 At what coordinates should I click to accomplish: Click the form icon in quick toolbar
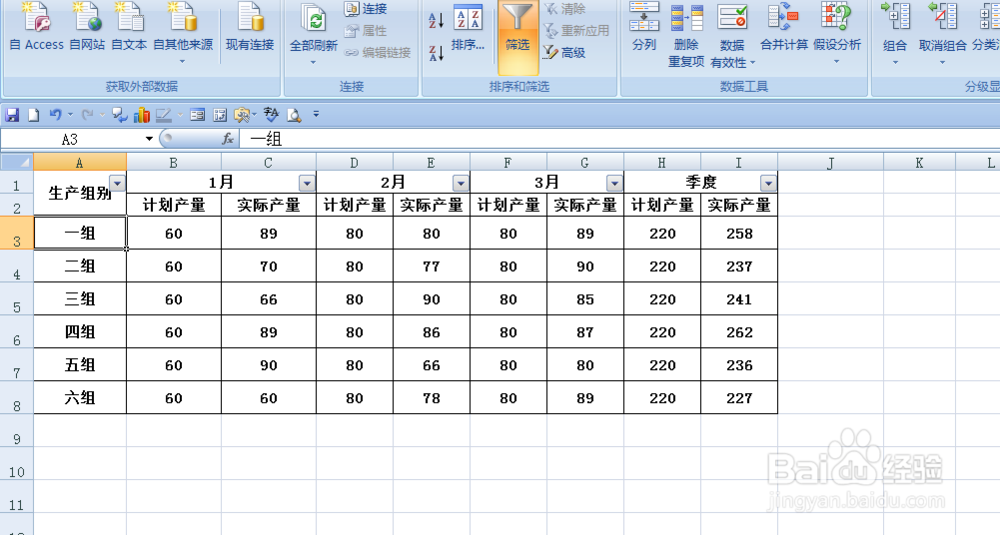click(198, 115)
